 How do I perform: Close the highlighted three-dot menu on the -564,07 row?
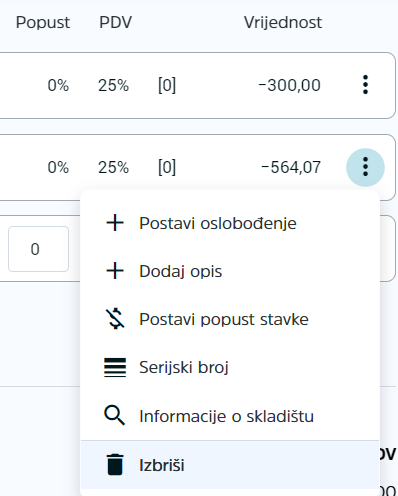[365, 167]
